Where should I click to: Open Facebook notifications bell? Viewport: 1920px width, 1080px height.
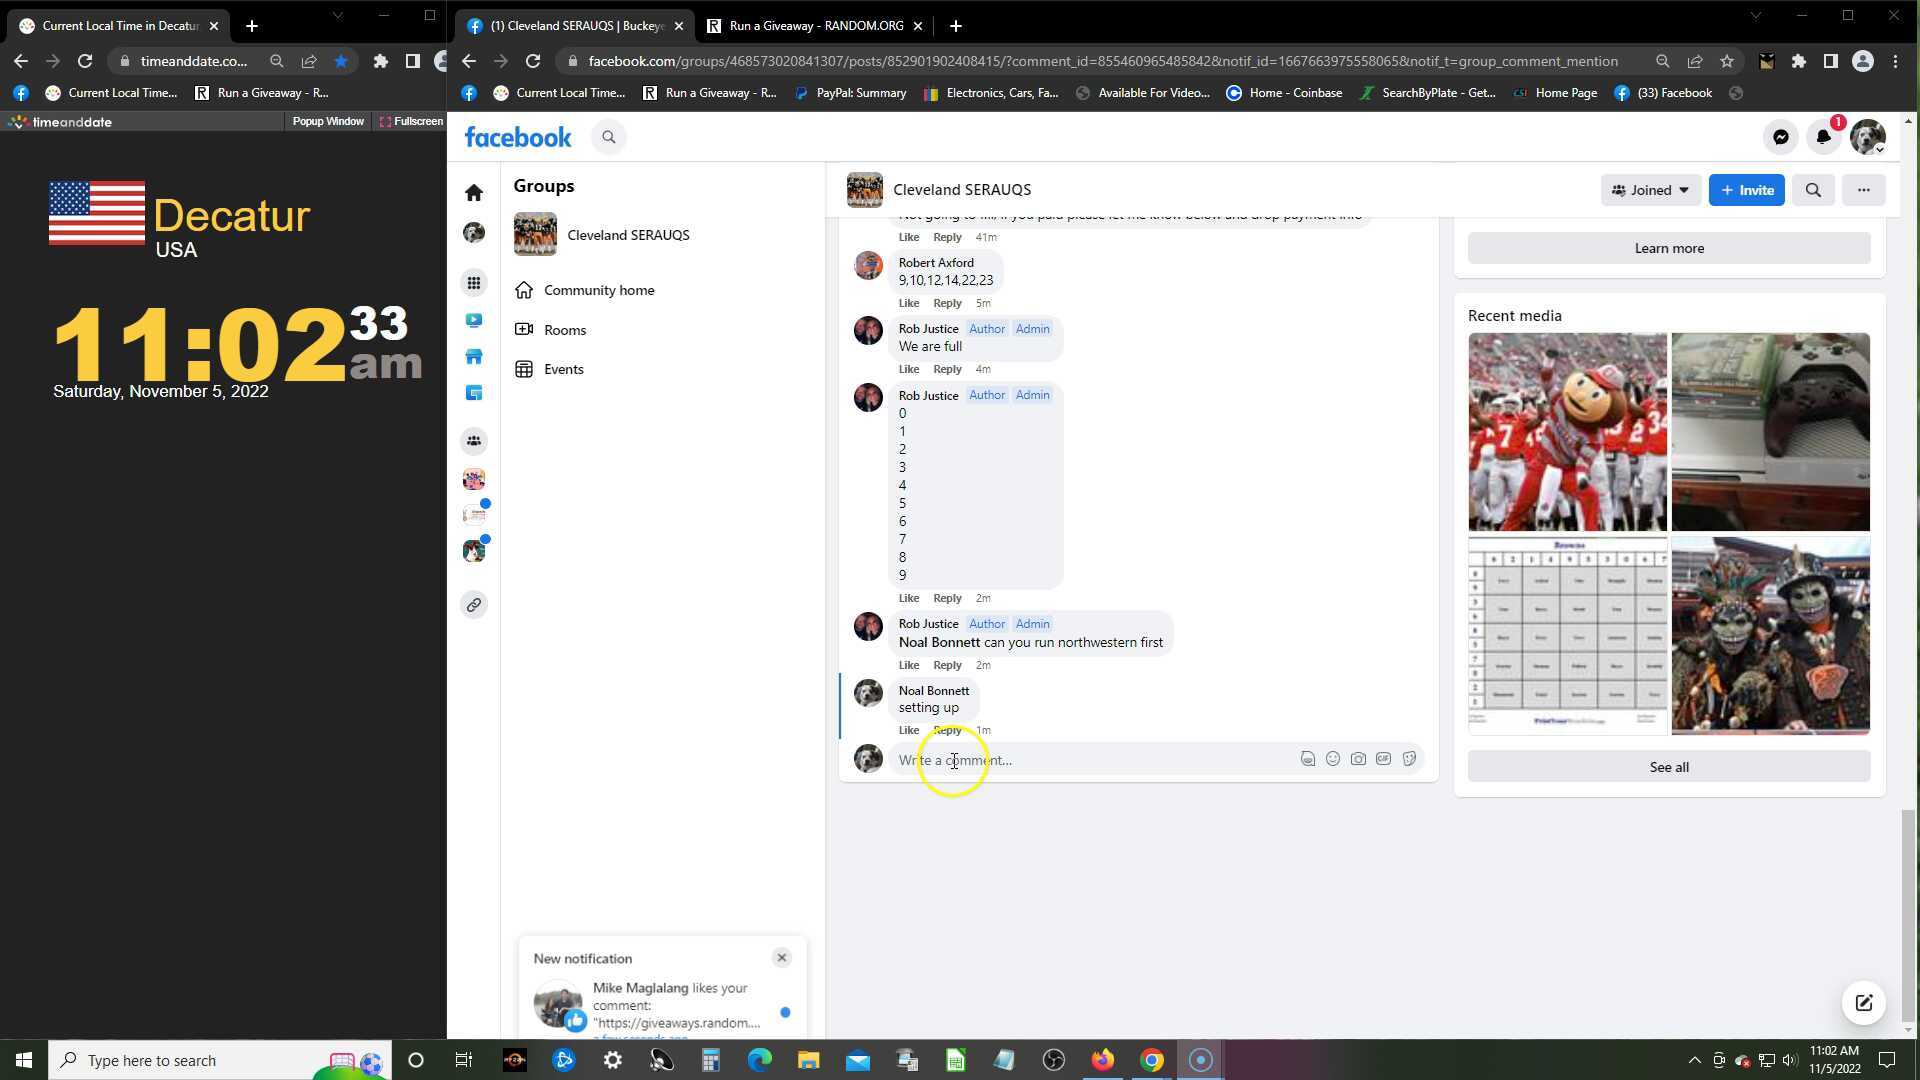coord(1823,138)
